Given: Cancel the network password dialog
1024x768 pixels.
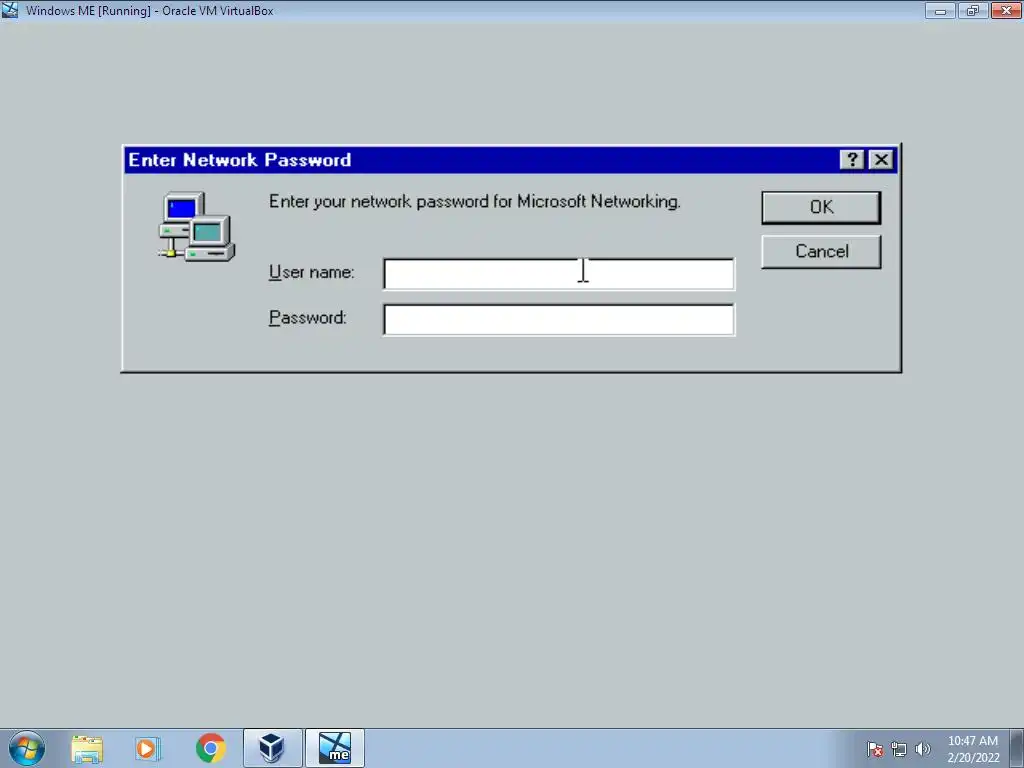Looking at the screenshot, I should point(821,251).
